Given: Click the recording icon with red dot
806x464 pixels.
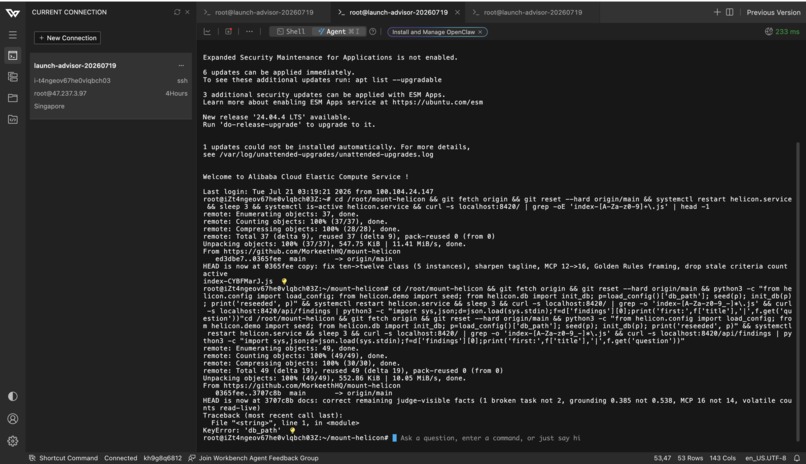Looking at the screenshot, I should 228,31.
